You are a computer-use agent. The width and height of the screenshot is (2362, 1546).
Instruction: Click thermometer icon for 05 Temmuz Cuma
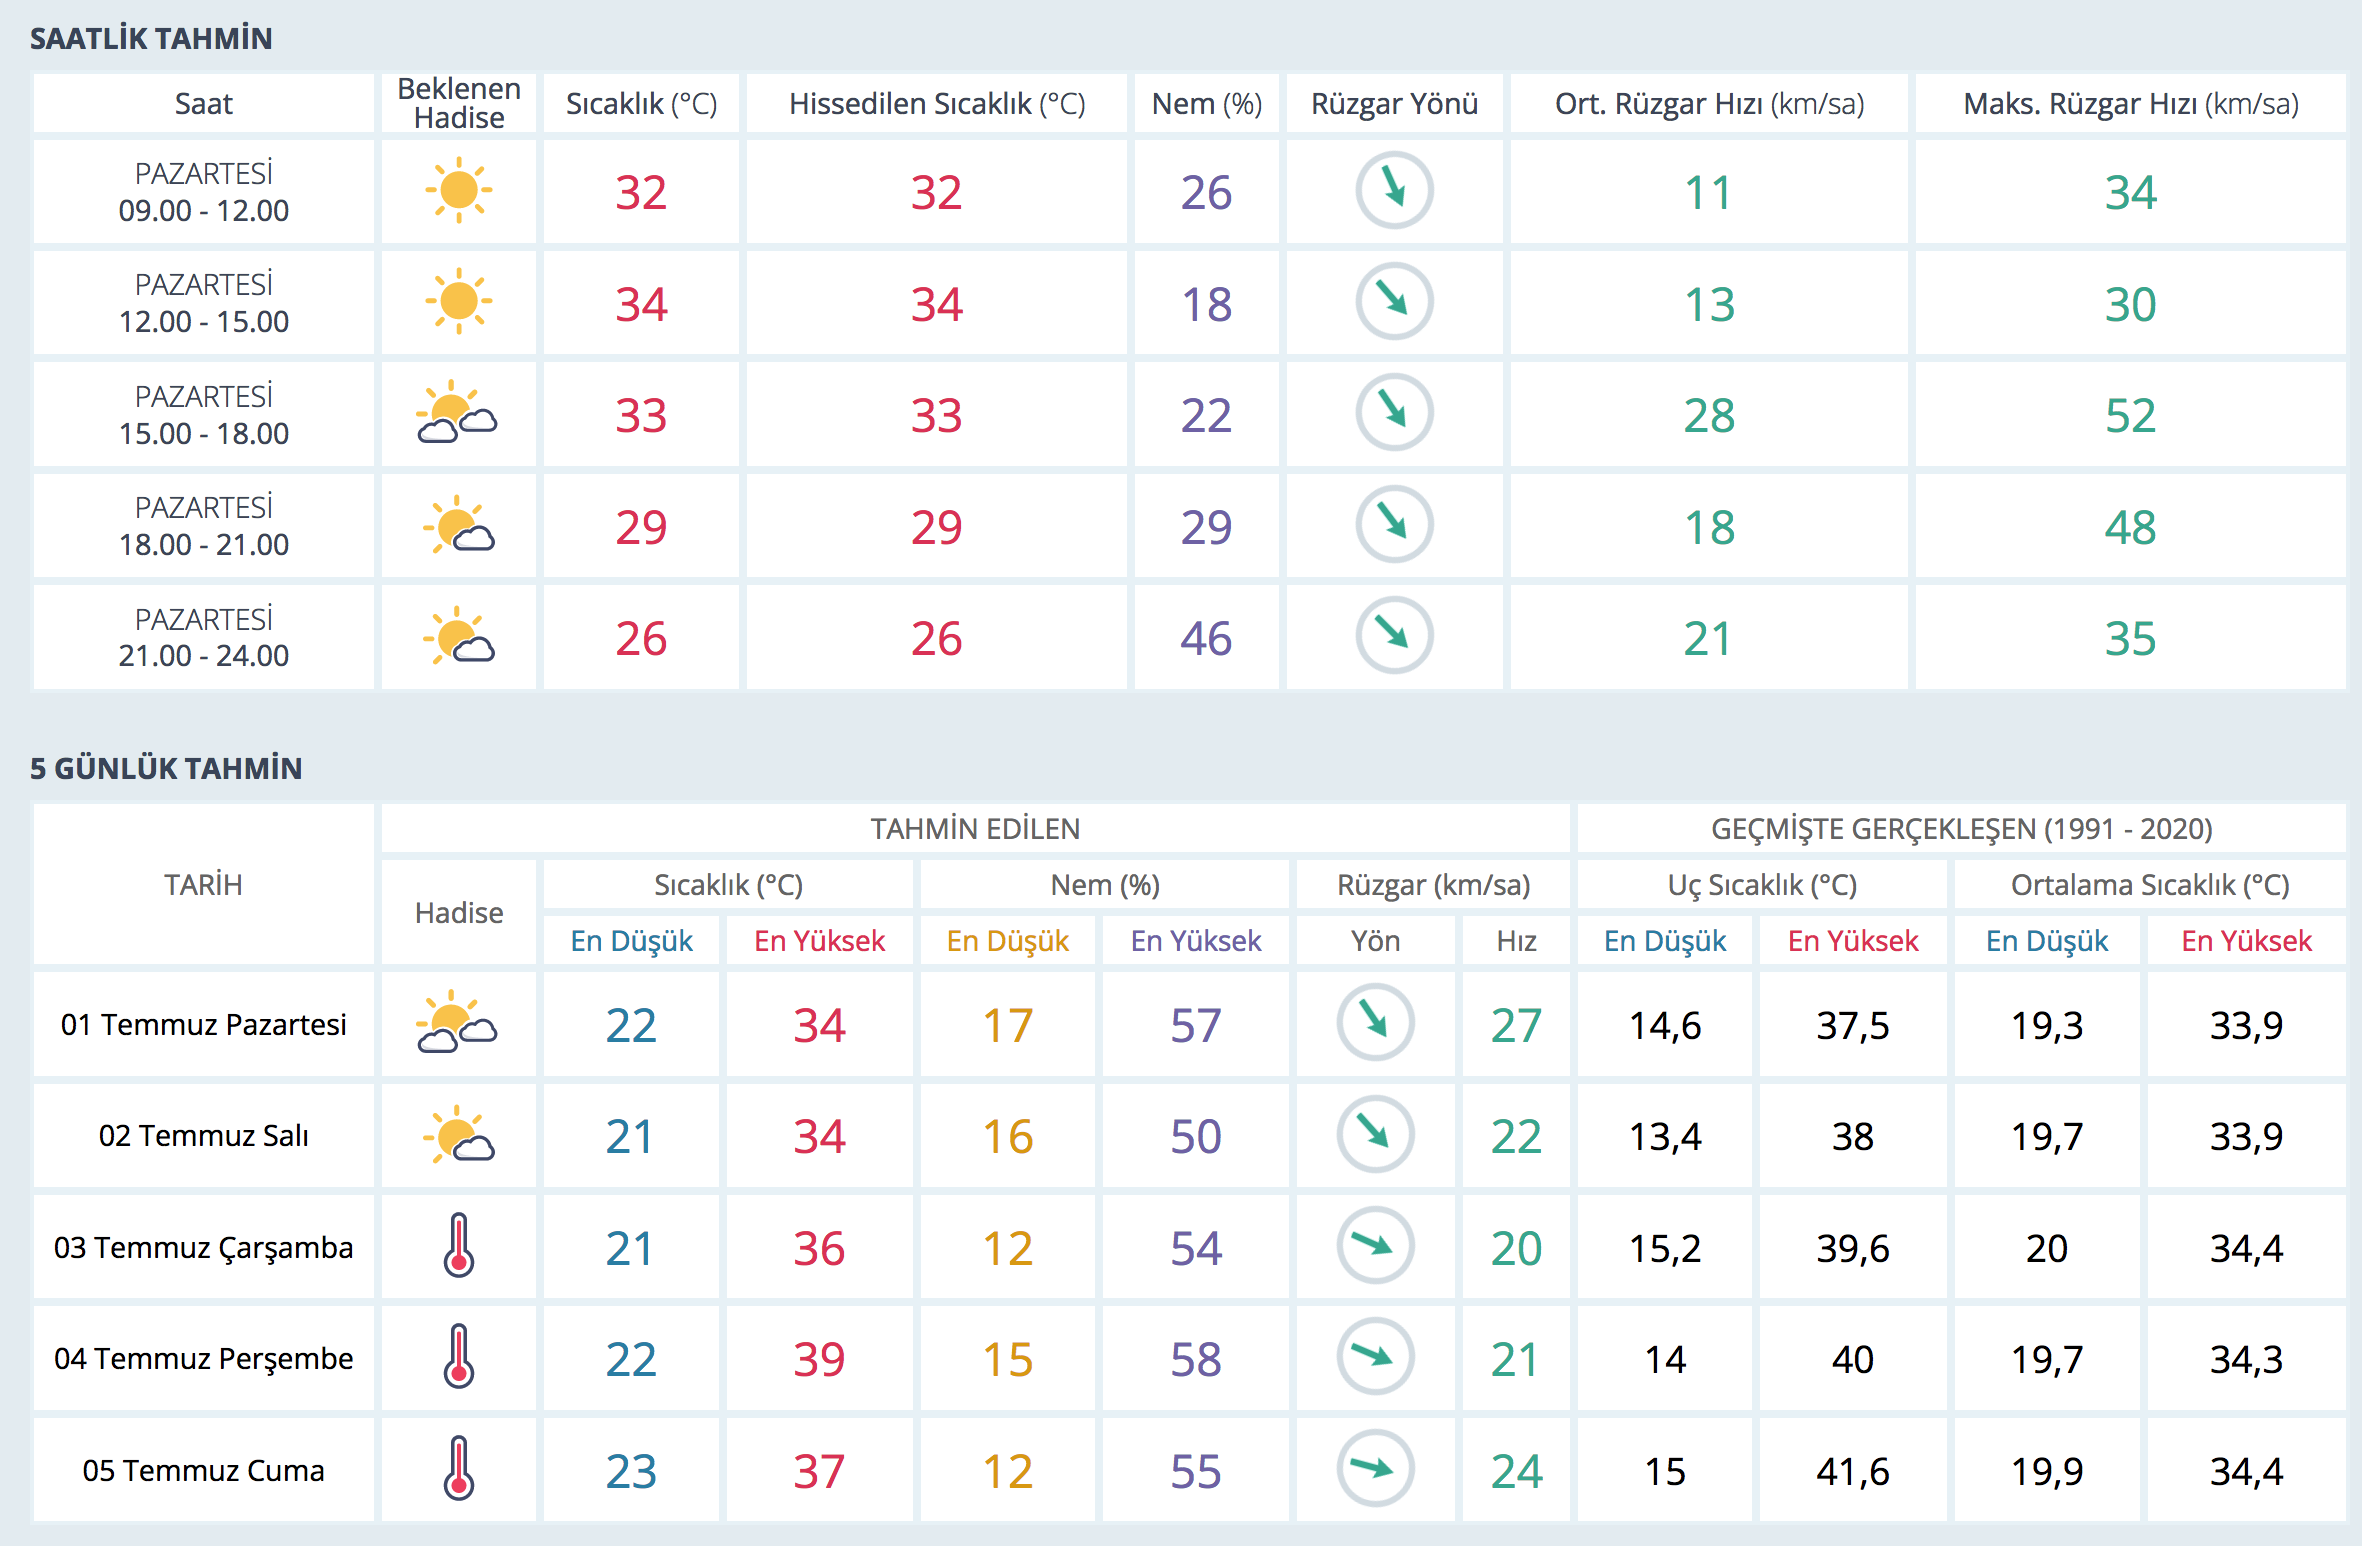point(459,1468)
